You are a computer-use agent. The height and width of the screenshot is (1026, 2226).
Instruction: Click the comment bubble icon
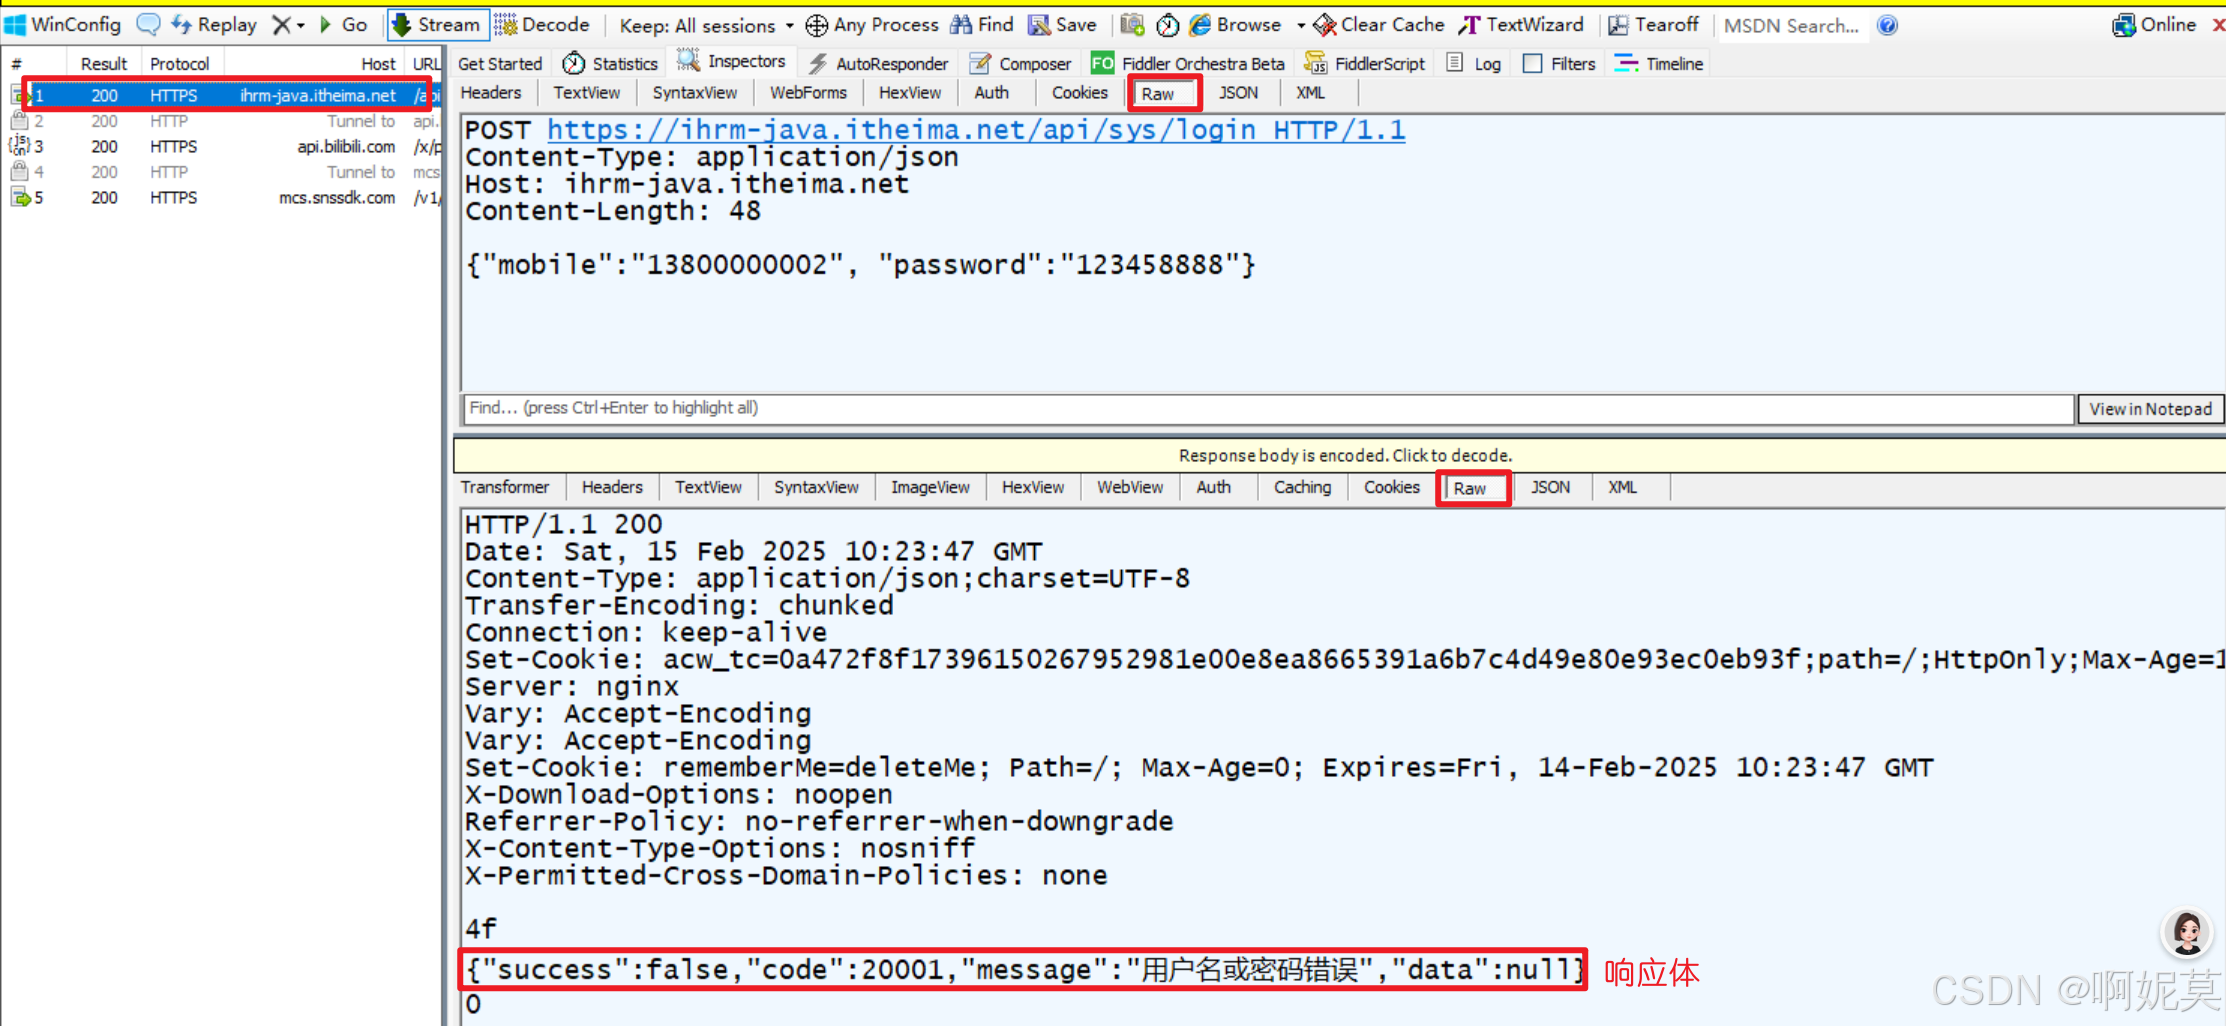click(x=148, y=25)
